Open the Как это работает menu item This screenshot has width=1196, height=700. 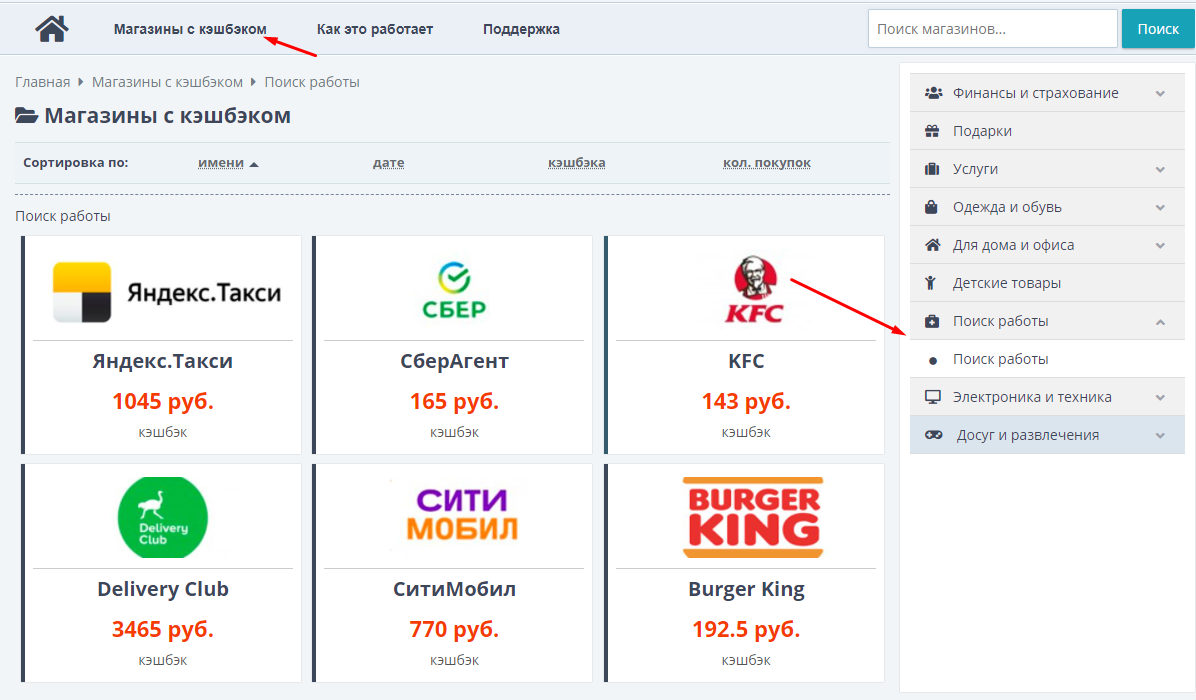point(375,29)
